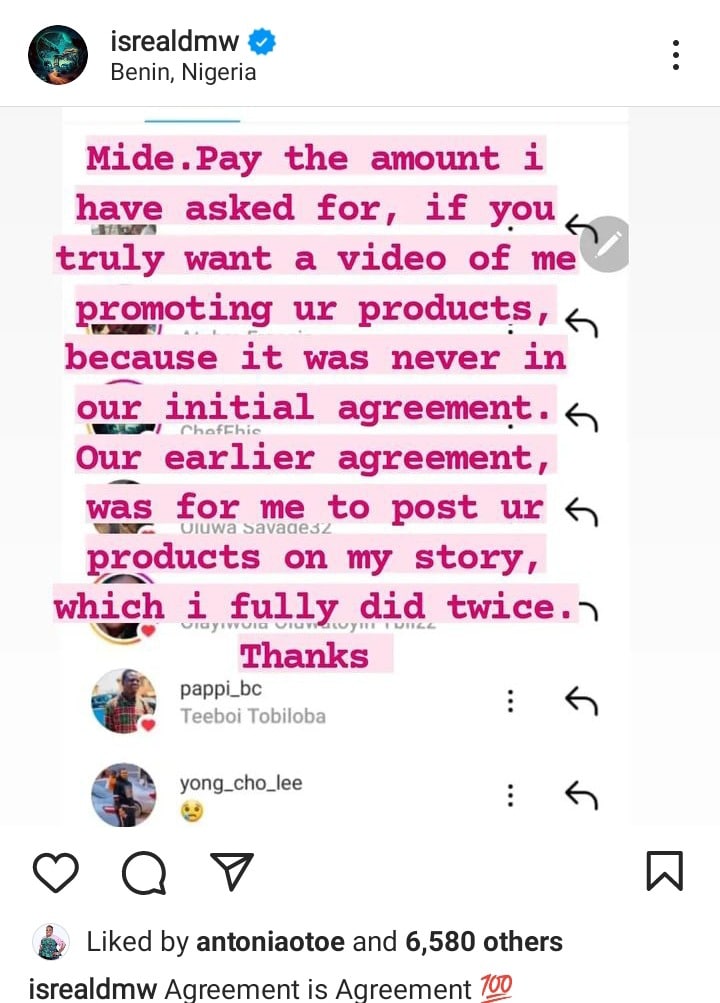View the 6,580 others who liked
This screenshot has height=1003, width=720.
click(484, 941)
